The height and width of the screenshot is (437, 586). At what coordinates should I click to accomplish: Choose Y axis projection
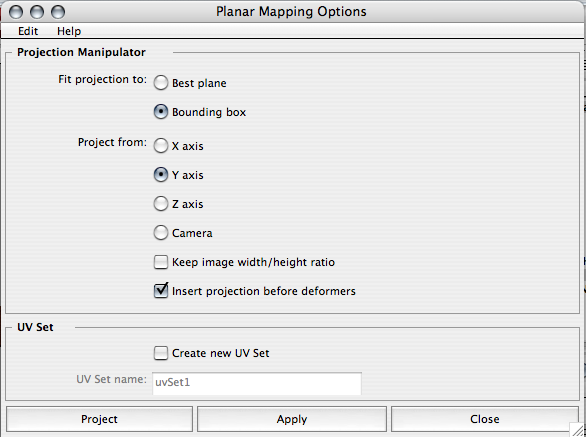point(161,175)
